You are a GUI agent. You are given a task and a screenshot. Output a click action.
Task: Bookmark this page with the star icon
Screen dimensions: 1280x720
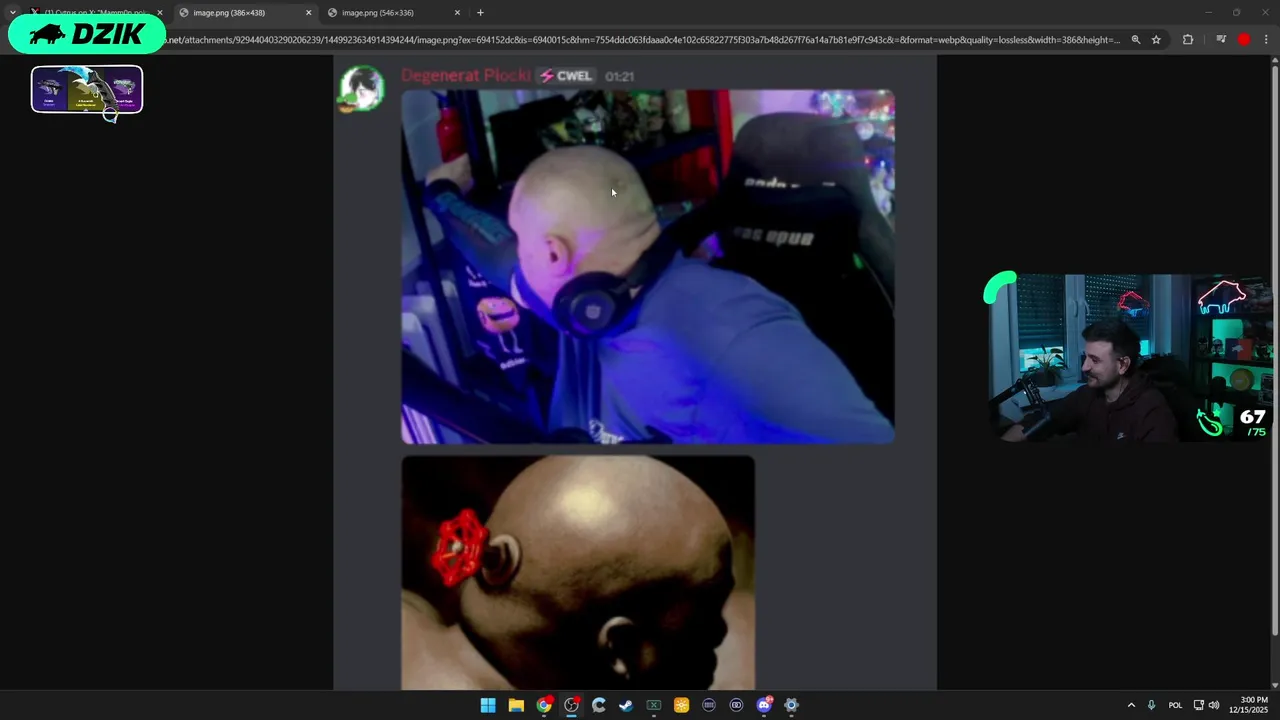click(x=1156, y=40)
